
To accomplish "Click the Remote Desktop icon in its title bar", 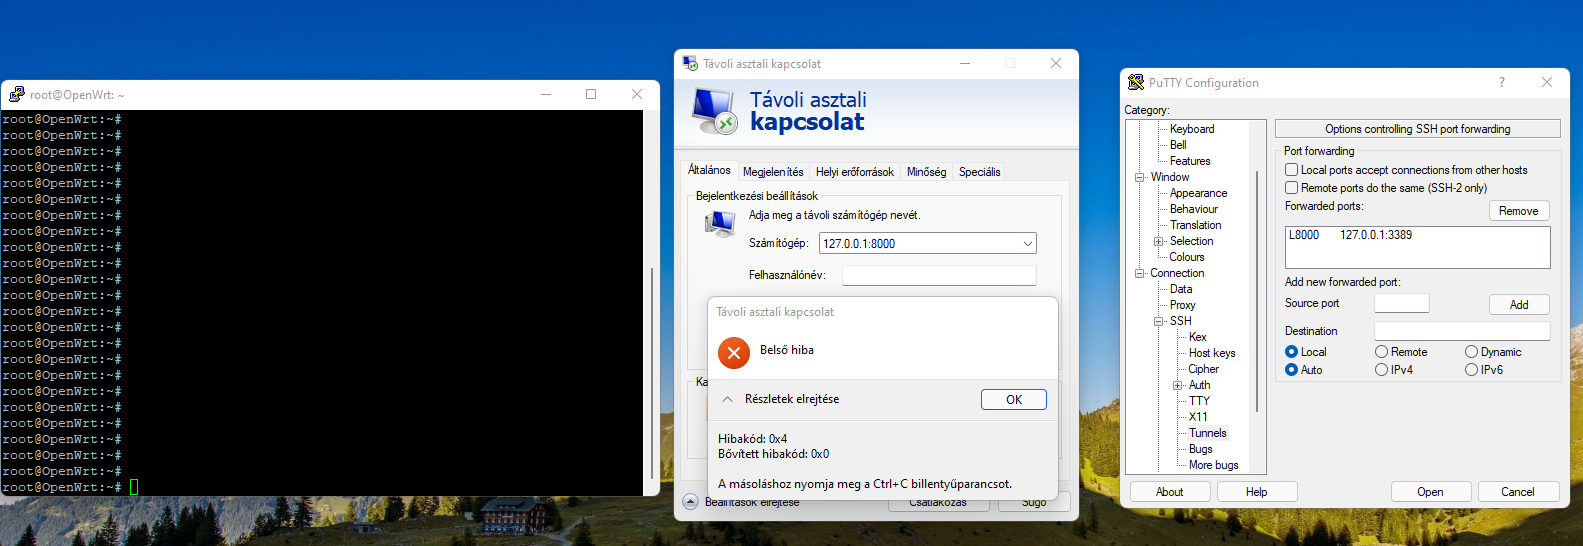I will 690,63.
